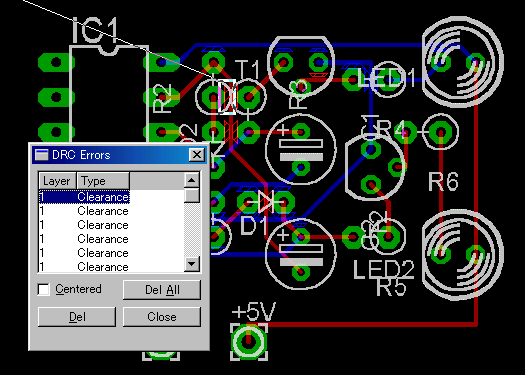Select the highlighted first Clearance error row
Screen dimensions: 525x375
coord(84,197)
